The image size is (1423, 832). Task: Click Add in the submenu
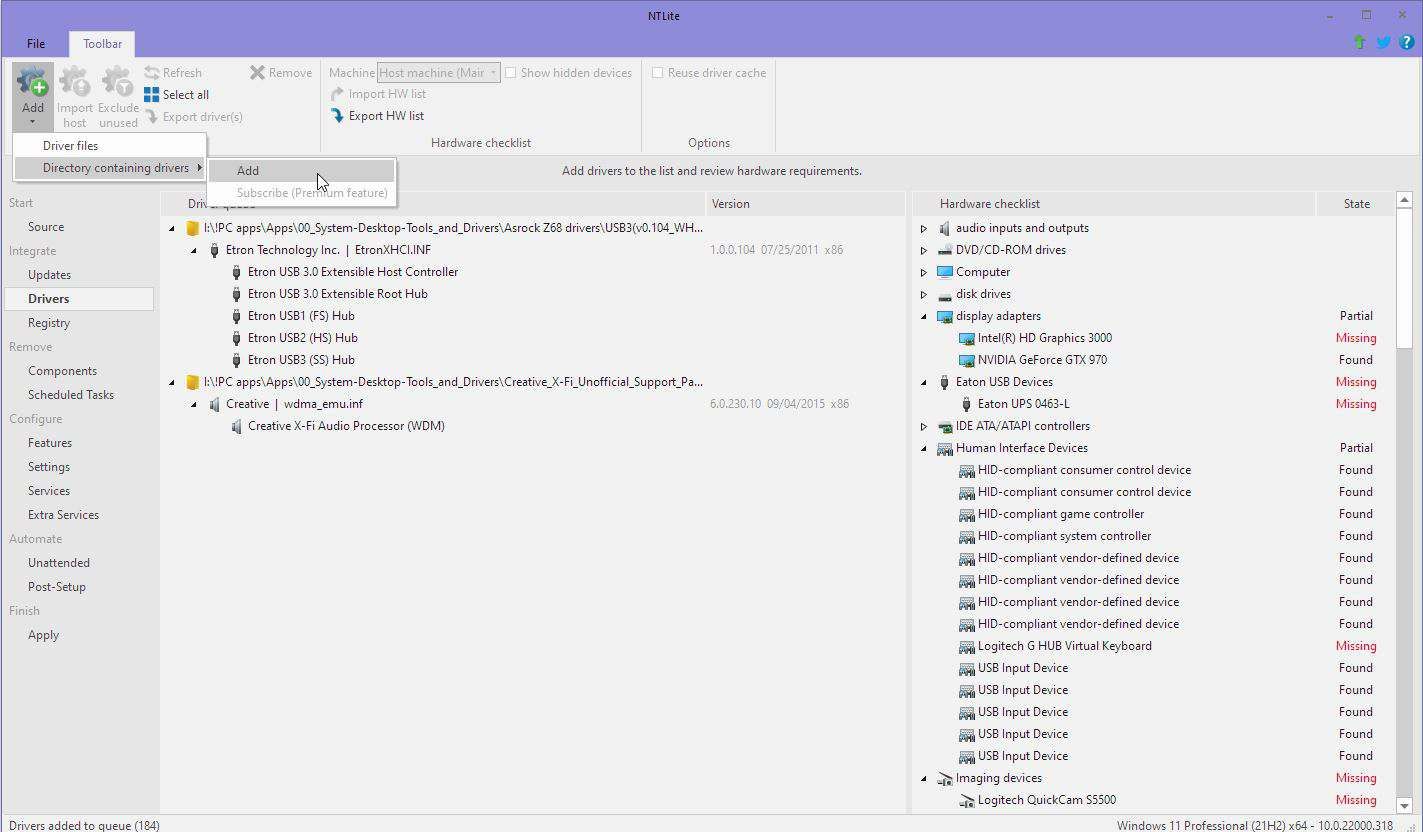pyautogui.click(x=301, y=171)
